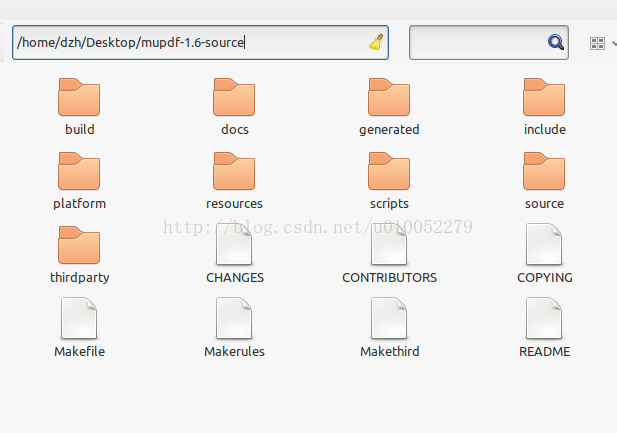This screenshot has width=617, height=433.
Task: Click the 'README' file name label
Action: click(x=545, y=352)
